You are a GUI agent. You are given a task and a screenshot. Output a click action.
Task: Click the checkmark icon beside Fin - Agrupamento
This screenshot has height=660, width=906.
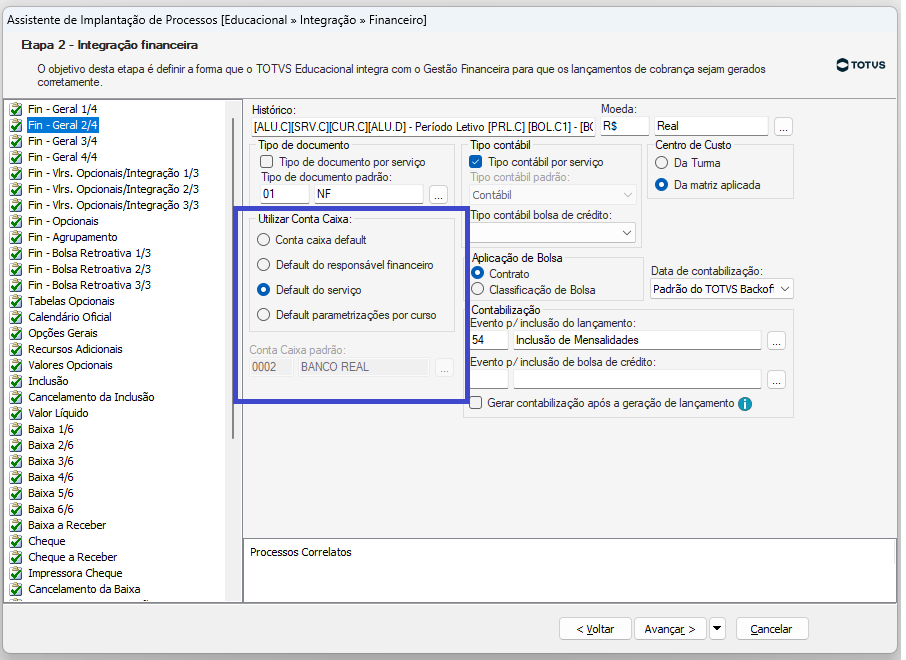tap(16, 237)
